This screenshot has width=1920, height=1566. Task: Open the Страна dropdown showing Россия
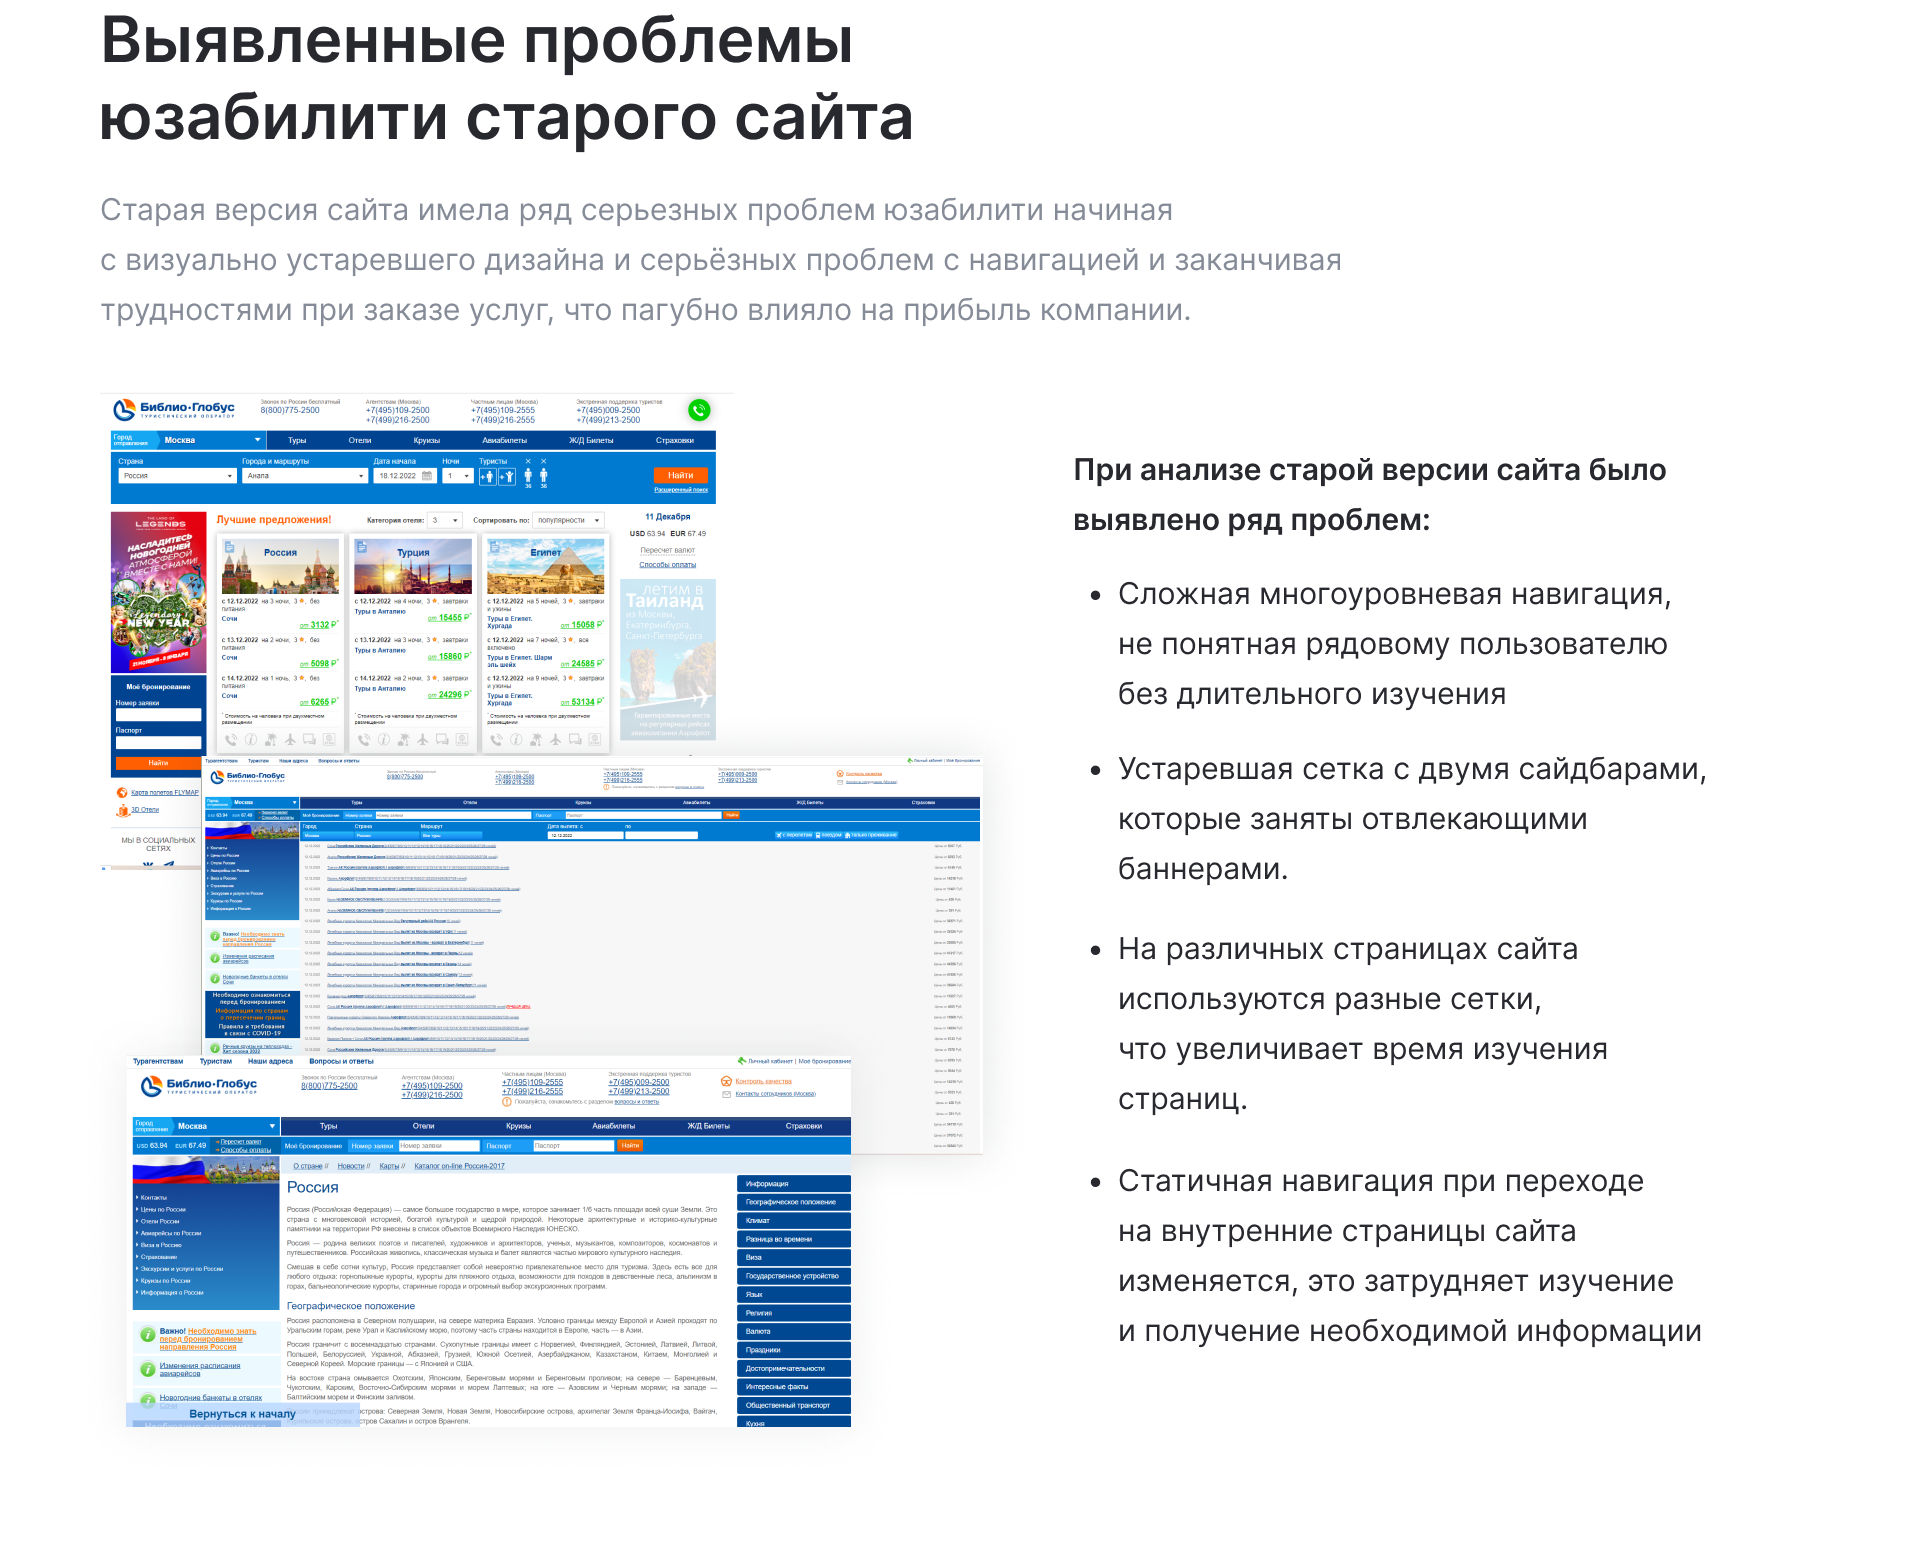click(x=177, y=476)
